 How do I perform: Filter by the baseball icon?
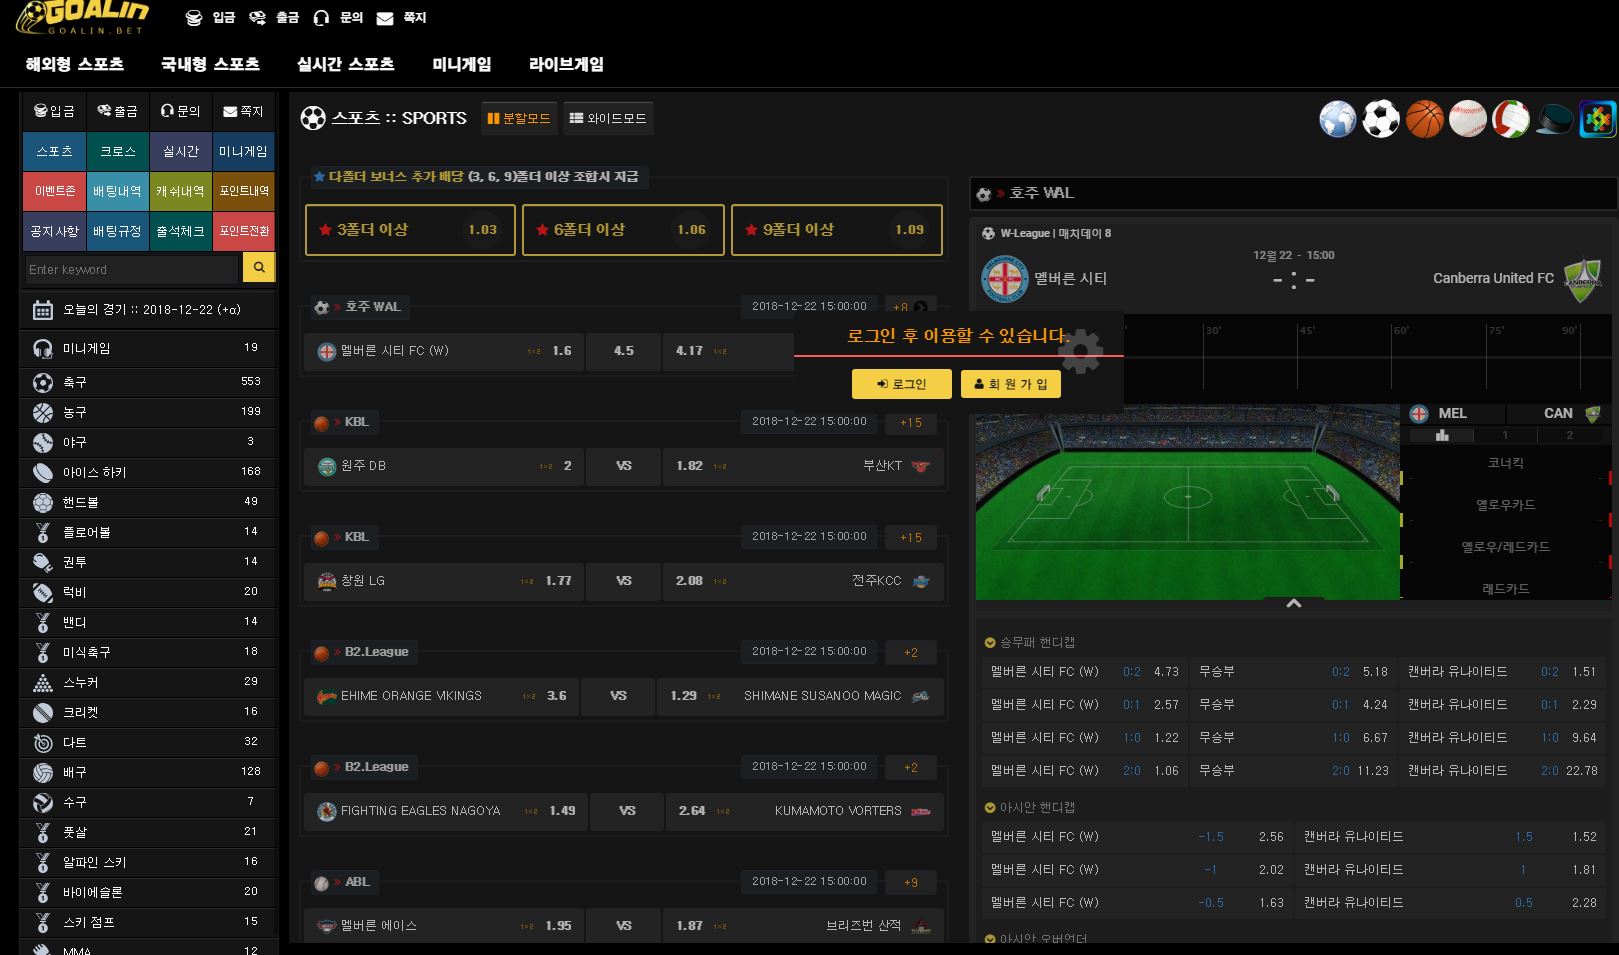point(1468,119)
